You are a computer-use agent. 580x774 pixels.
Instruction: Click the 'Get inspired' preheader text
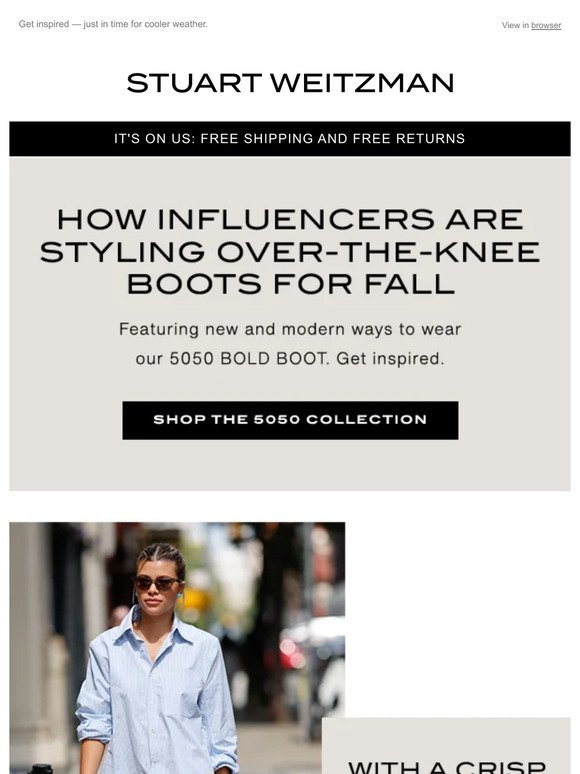pos(113,24)
